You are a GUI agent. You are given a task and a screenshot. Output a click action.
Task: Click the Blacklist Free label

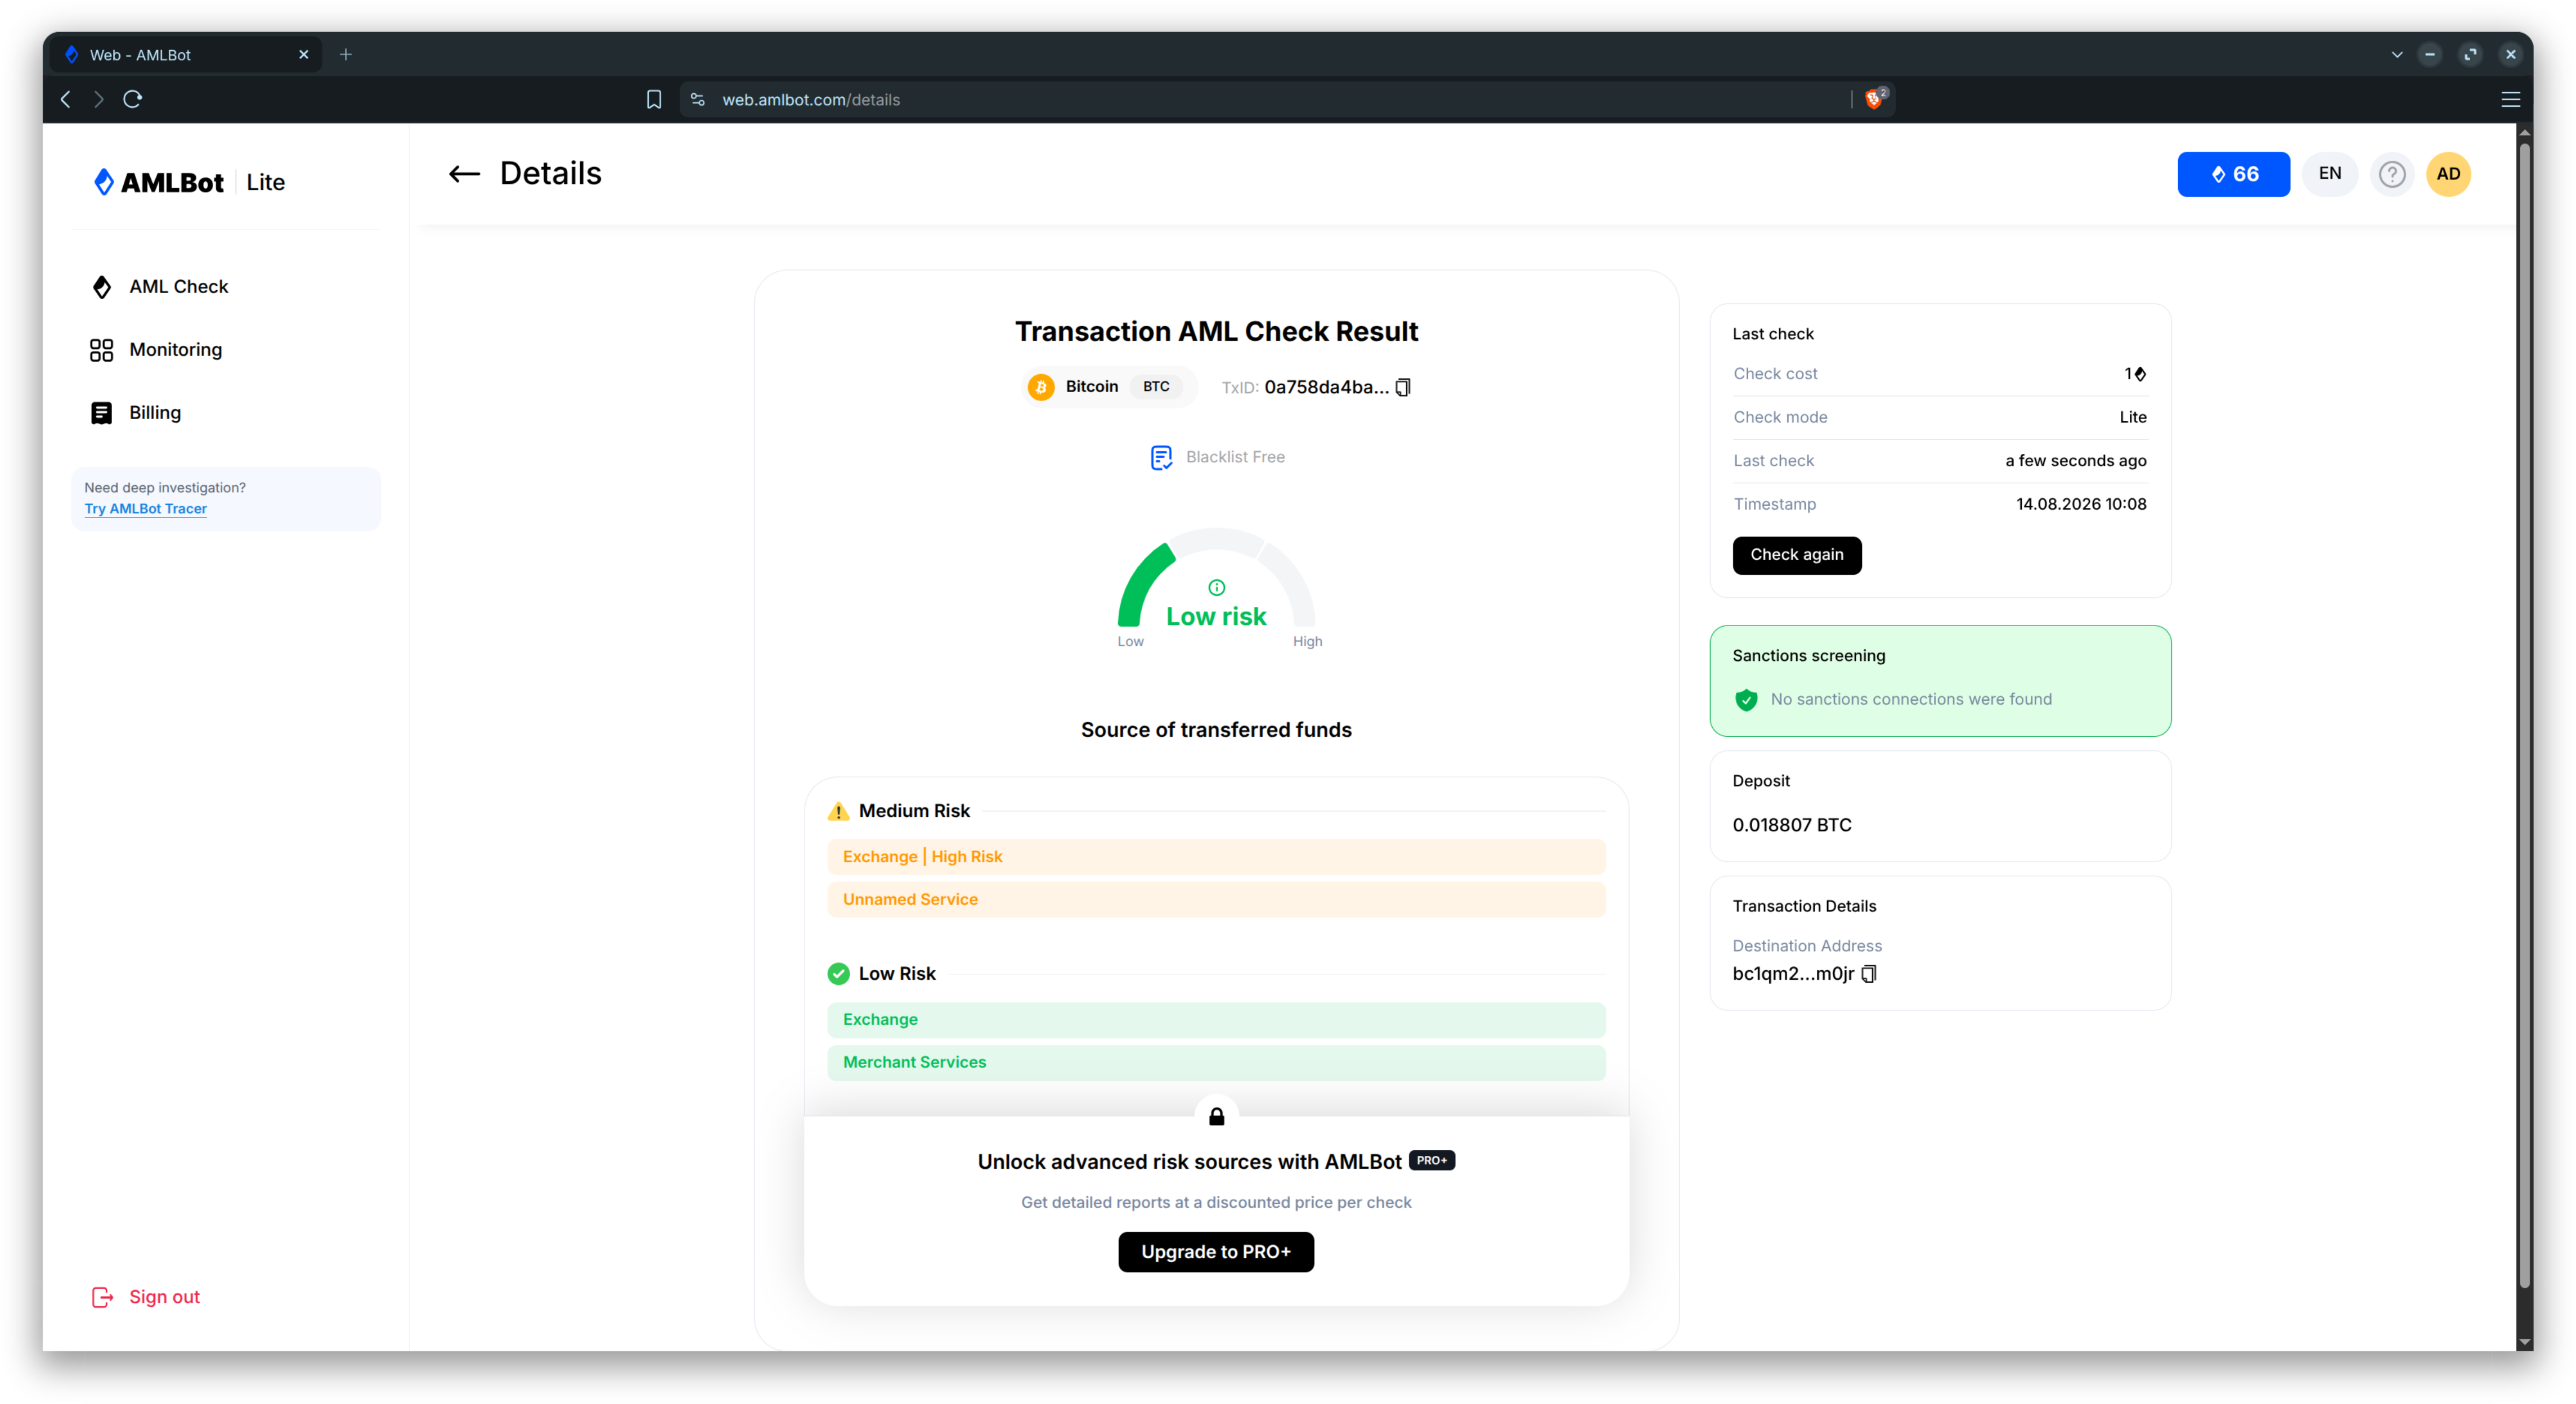[x=1235, y=457]
